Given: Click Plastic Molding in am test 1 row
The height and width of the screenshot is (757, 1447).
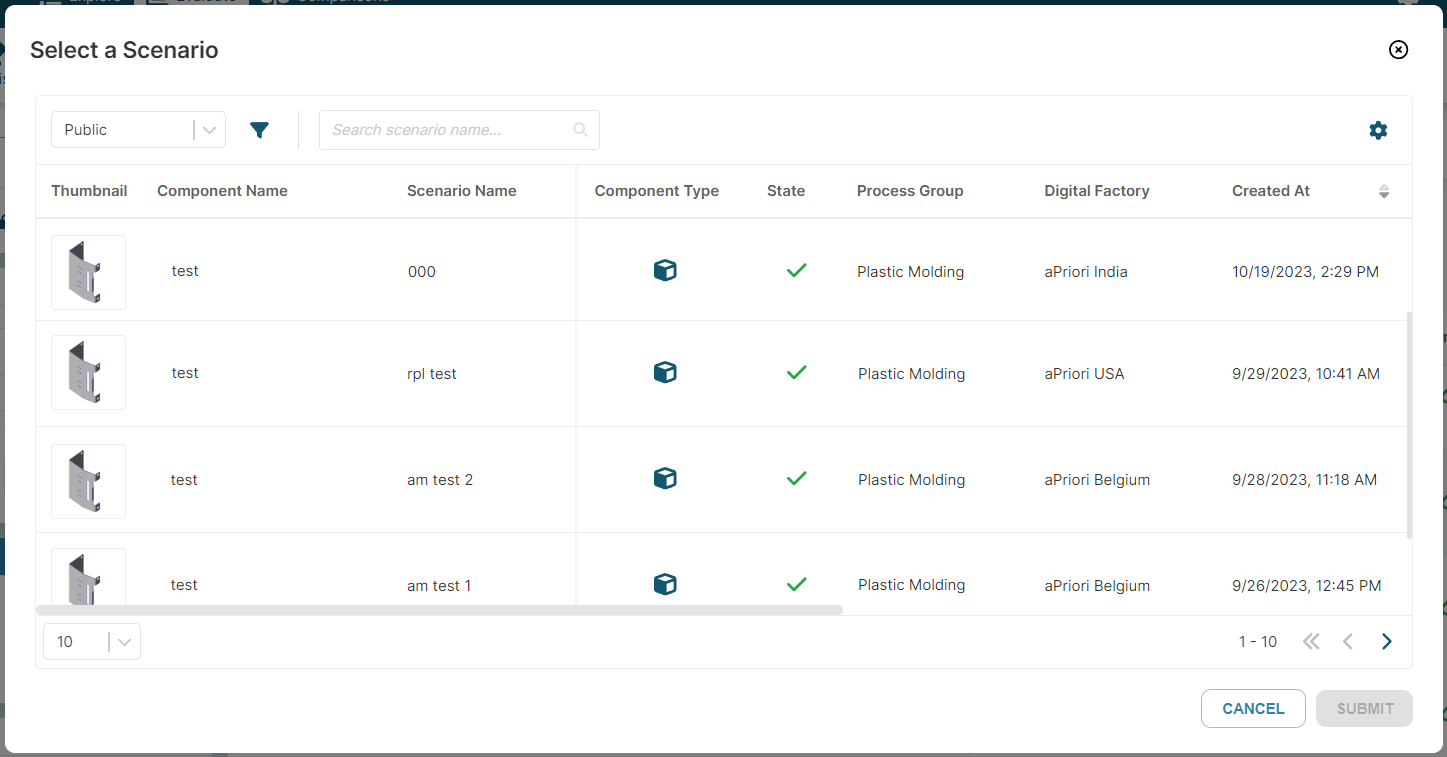Looking at the screenshot, I should pyautogui.click(x=912, y=585).
